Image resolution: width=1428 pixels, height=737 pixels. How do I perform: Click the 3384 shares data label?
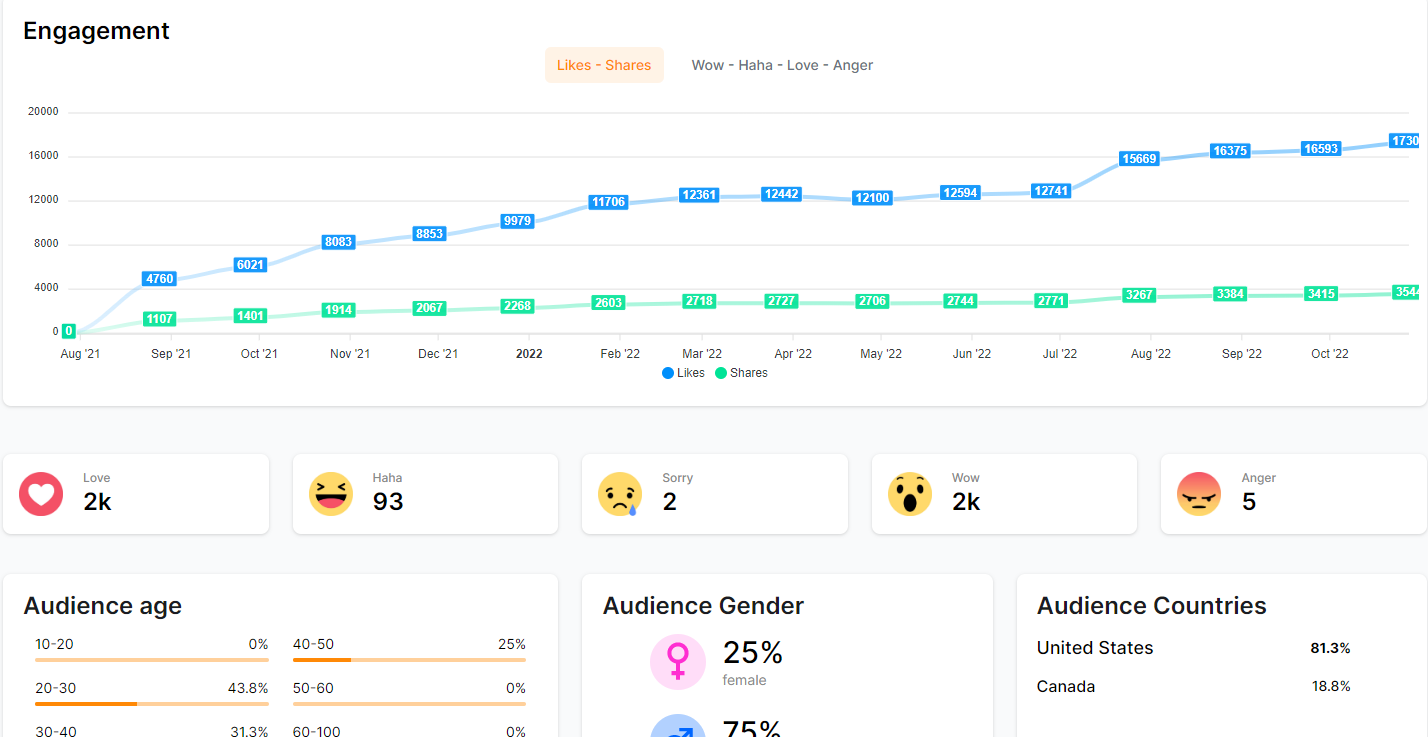click(x=1230, y=294)
